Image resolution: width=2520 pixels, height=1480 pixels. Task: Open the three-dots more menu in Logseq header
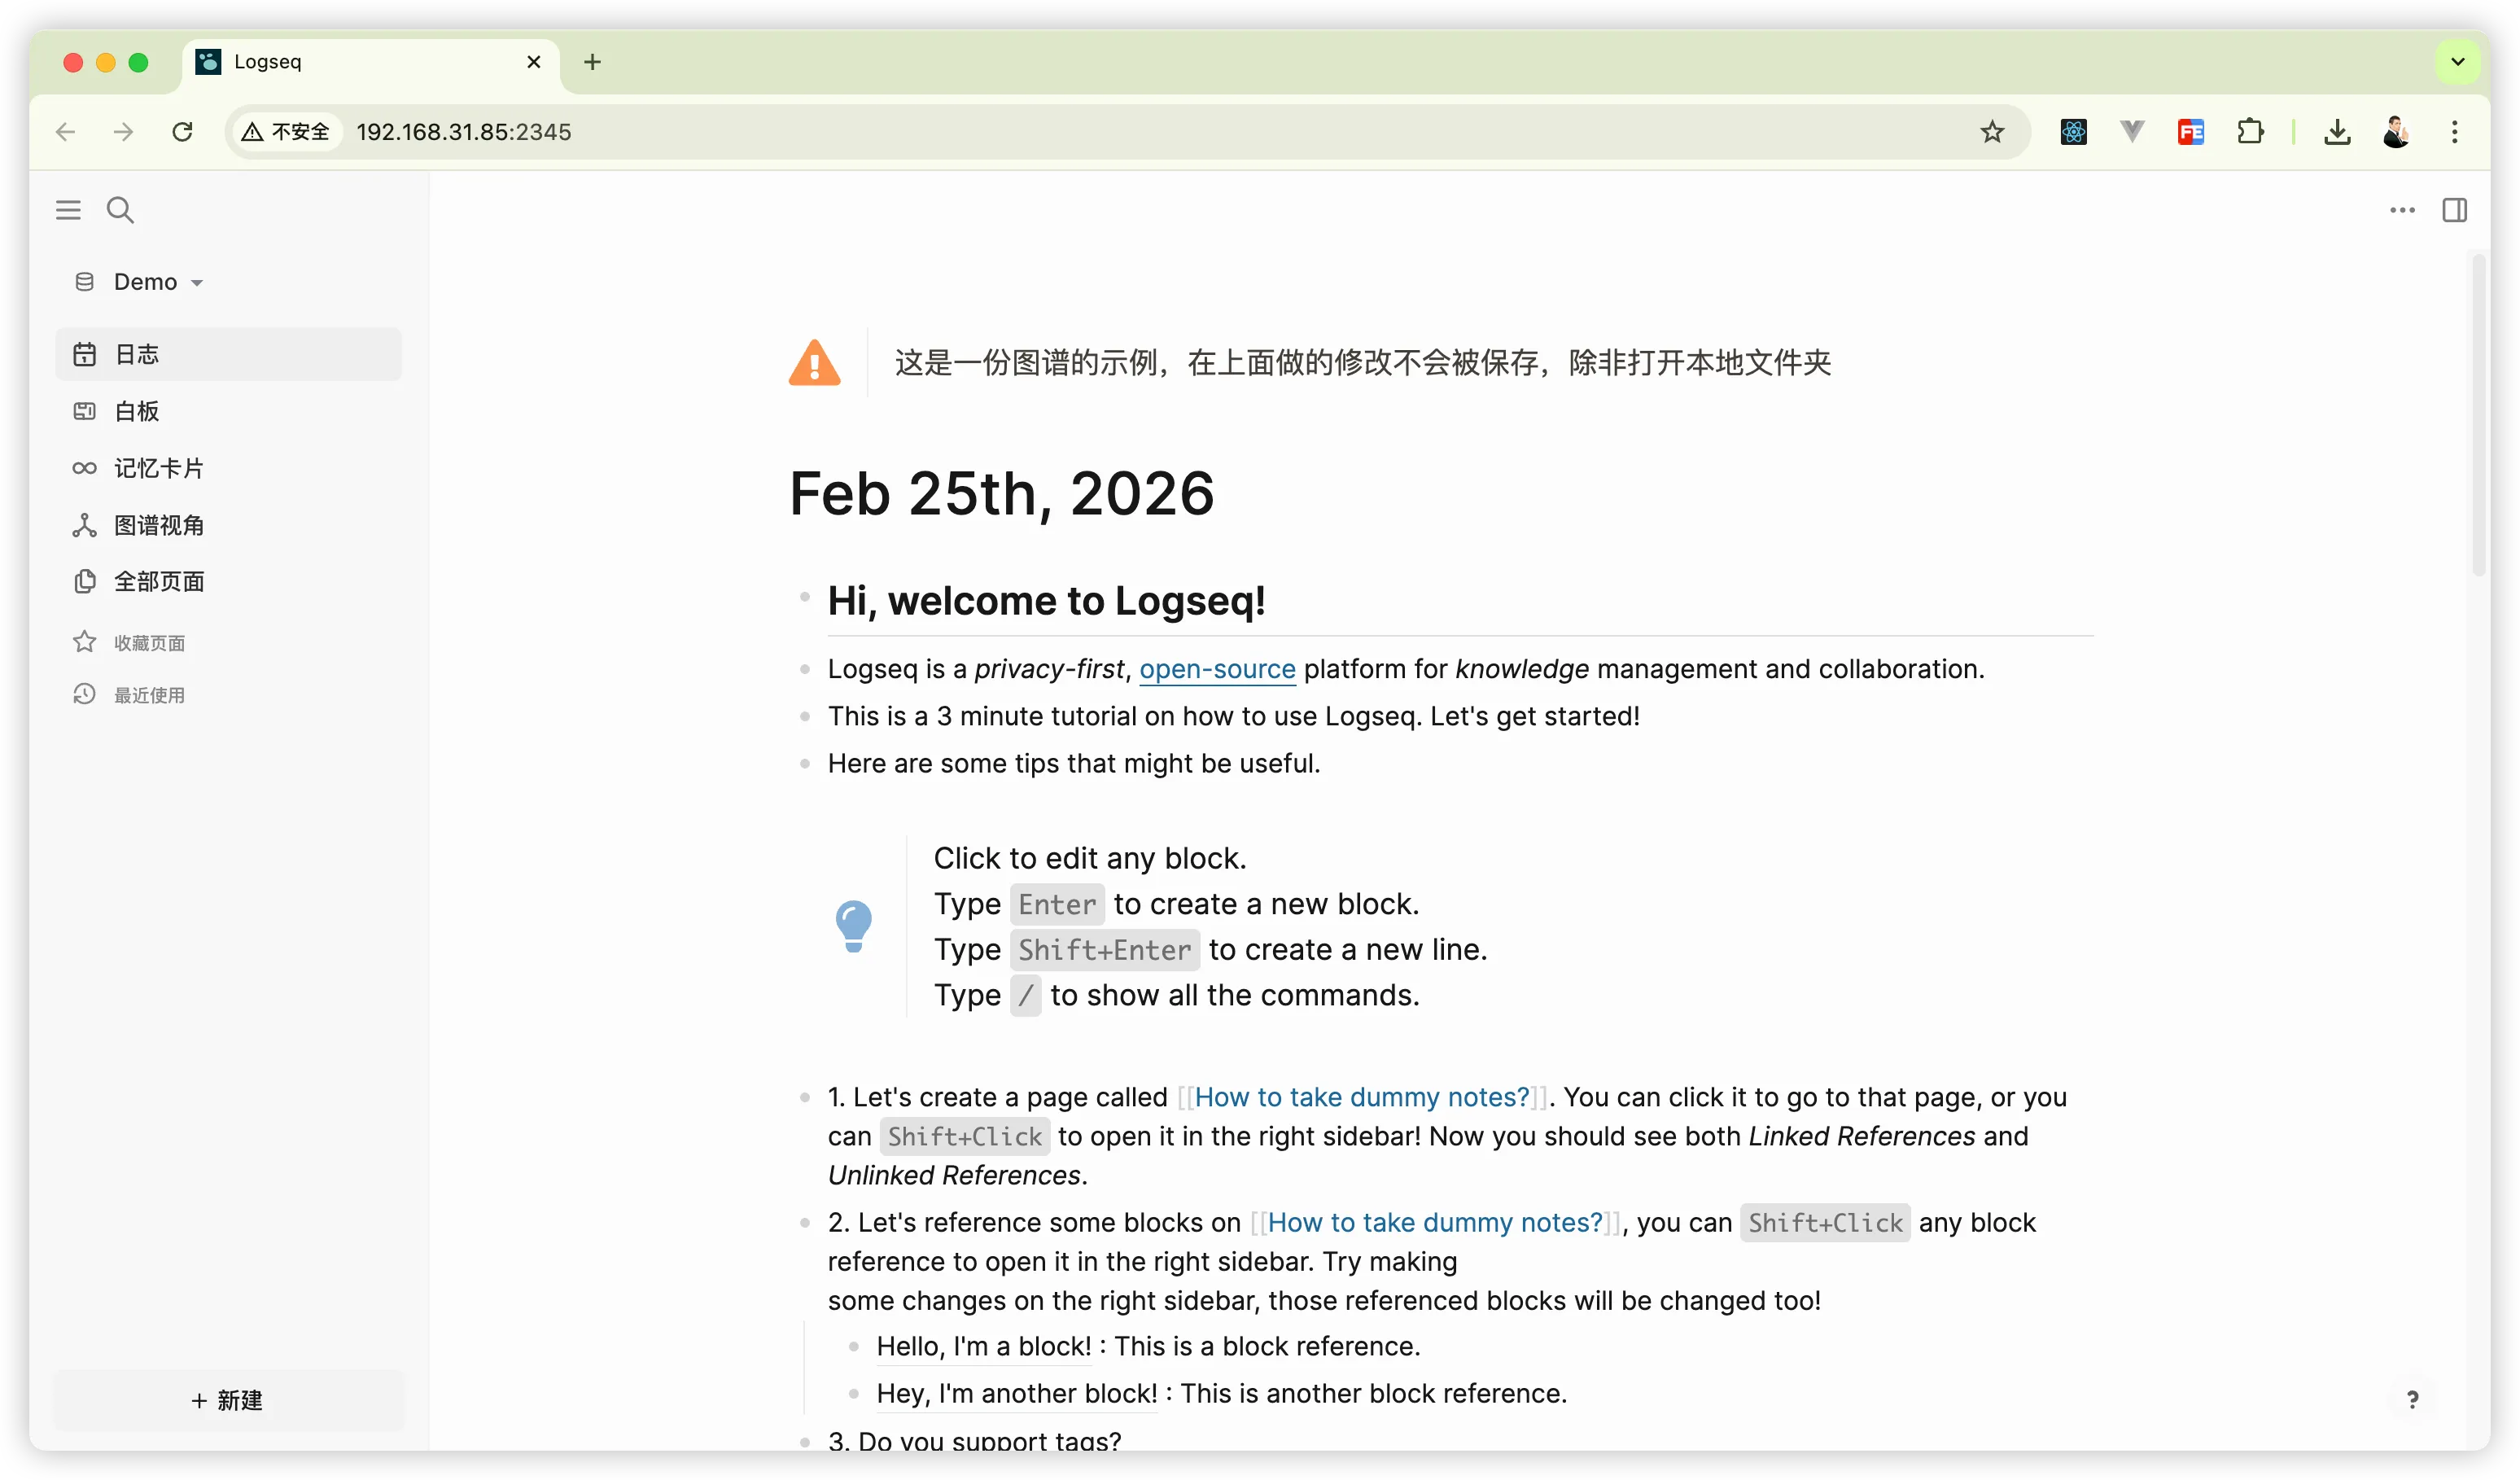[2402, 210]
